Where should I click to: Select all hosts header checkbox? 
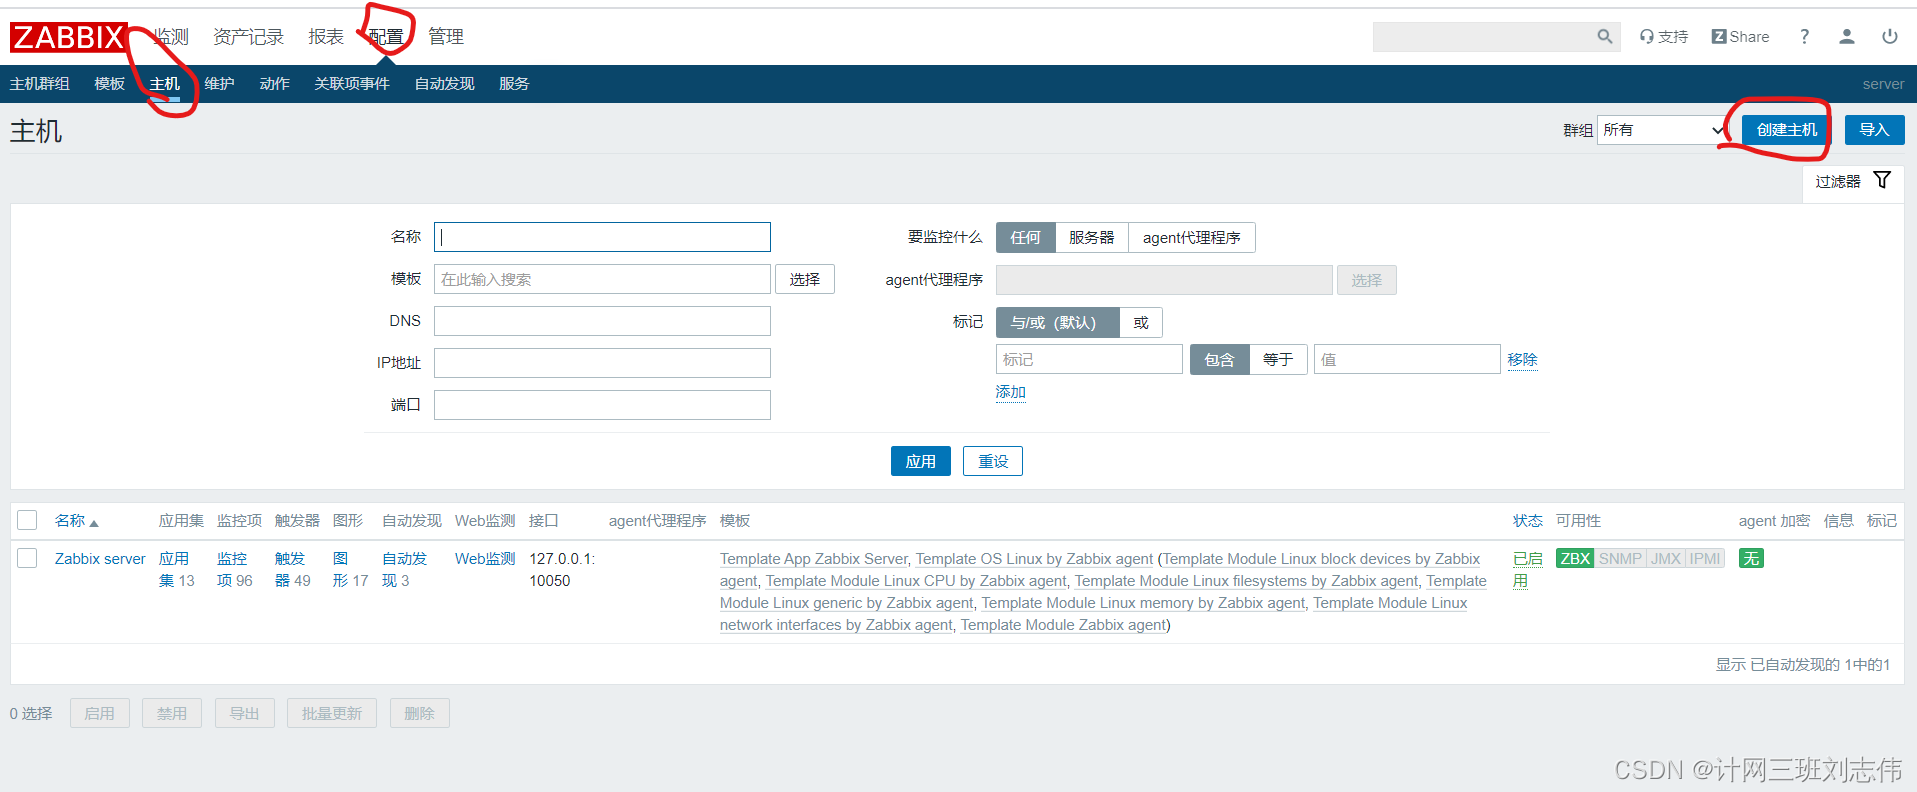[27, 520]
